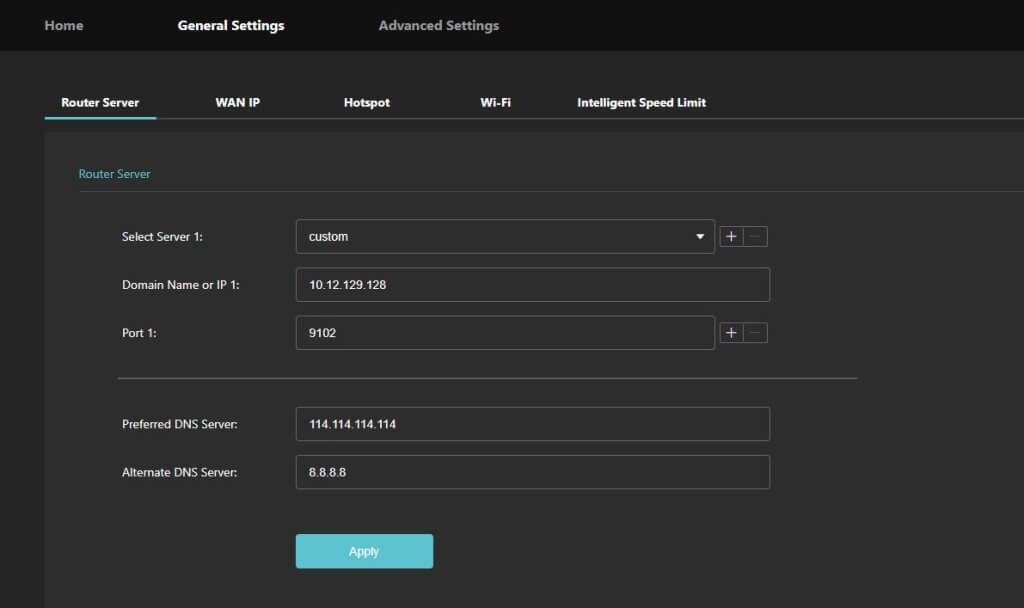Click the minus icon beside Select Server 1

756,236
